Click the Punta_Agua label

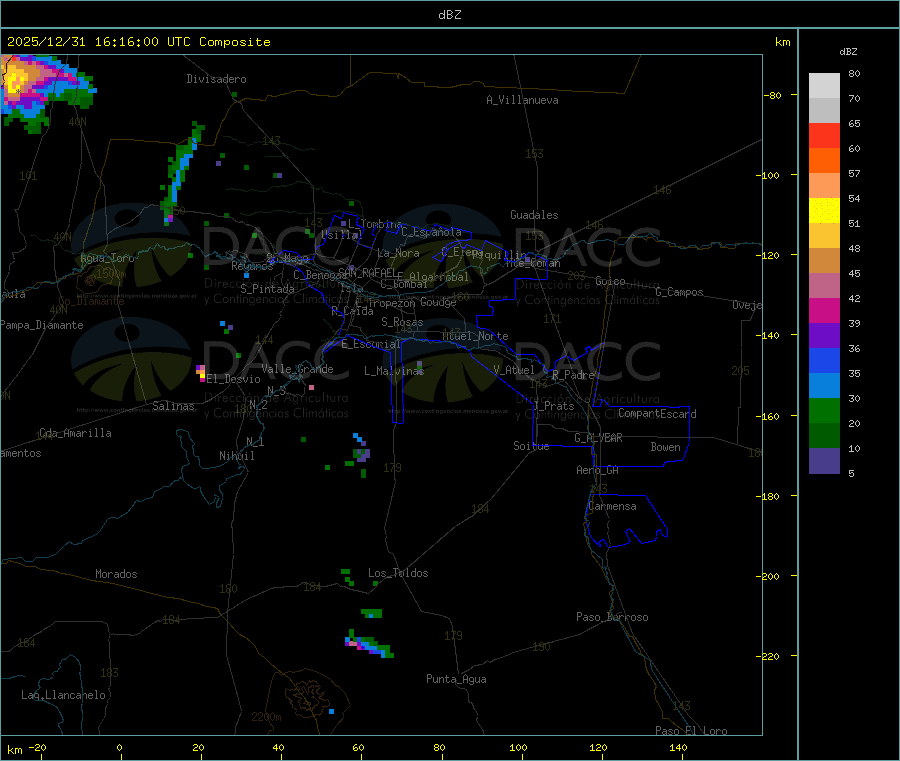tap(456, 679)
